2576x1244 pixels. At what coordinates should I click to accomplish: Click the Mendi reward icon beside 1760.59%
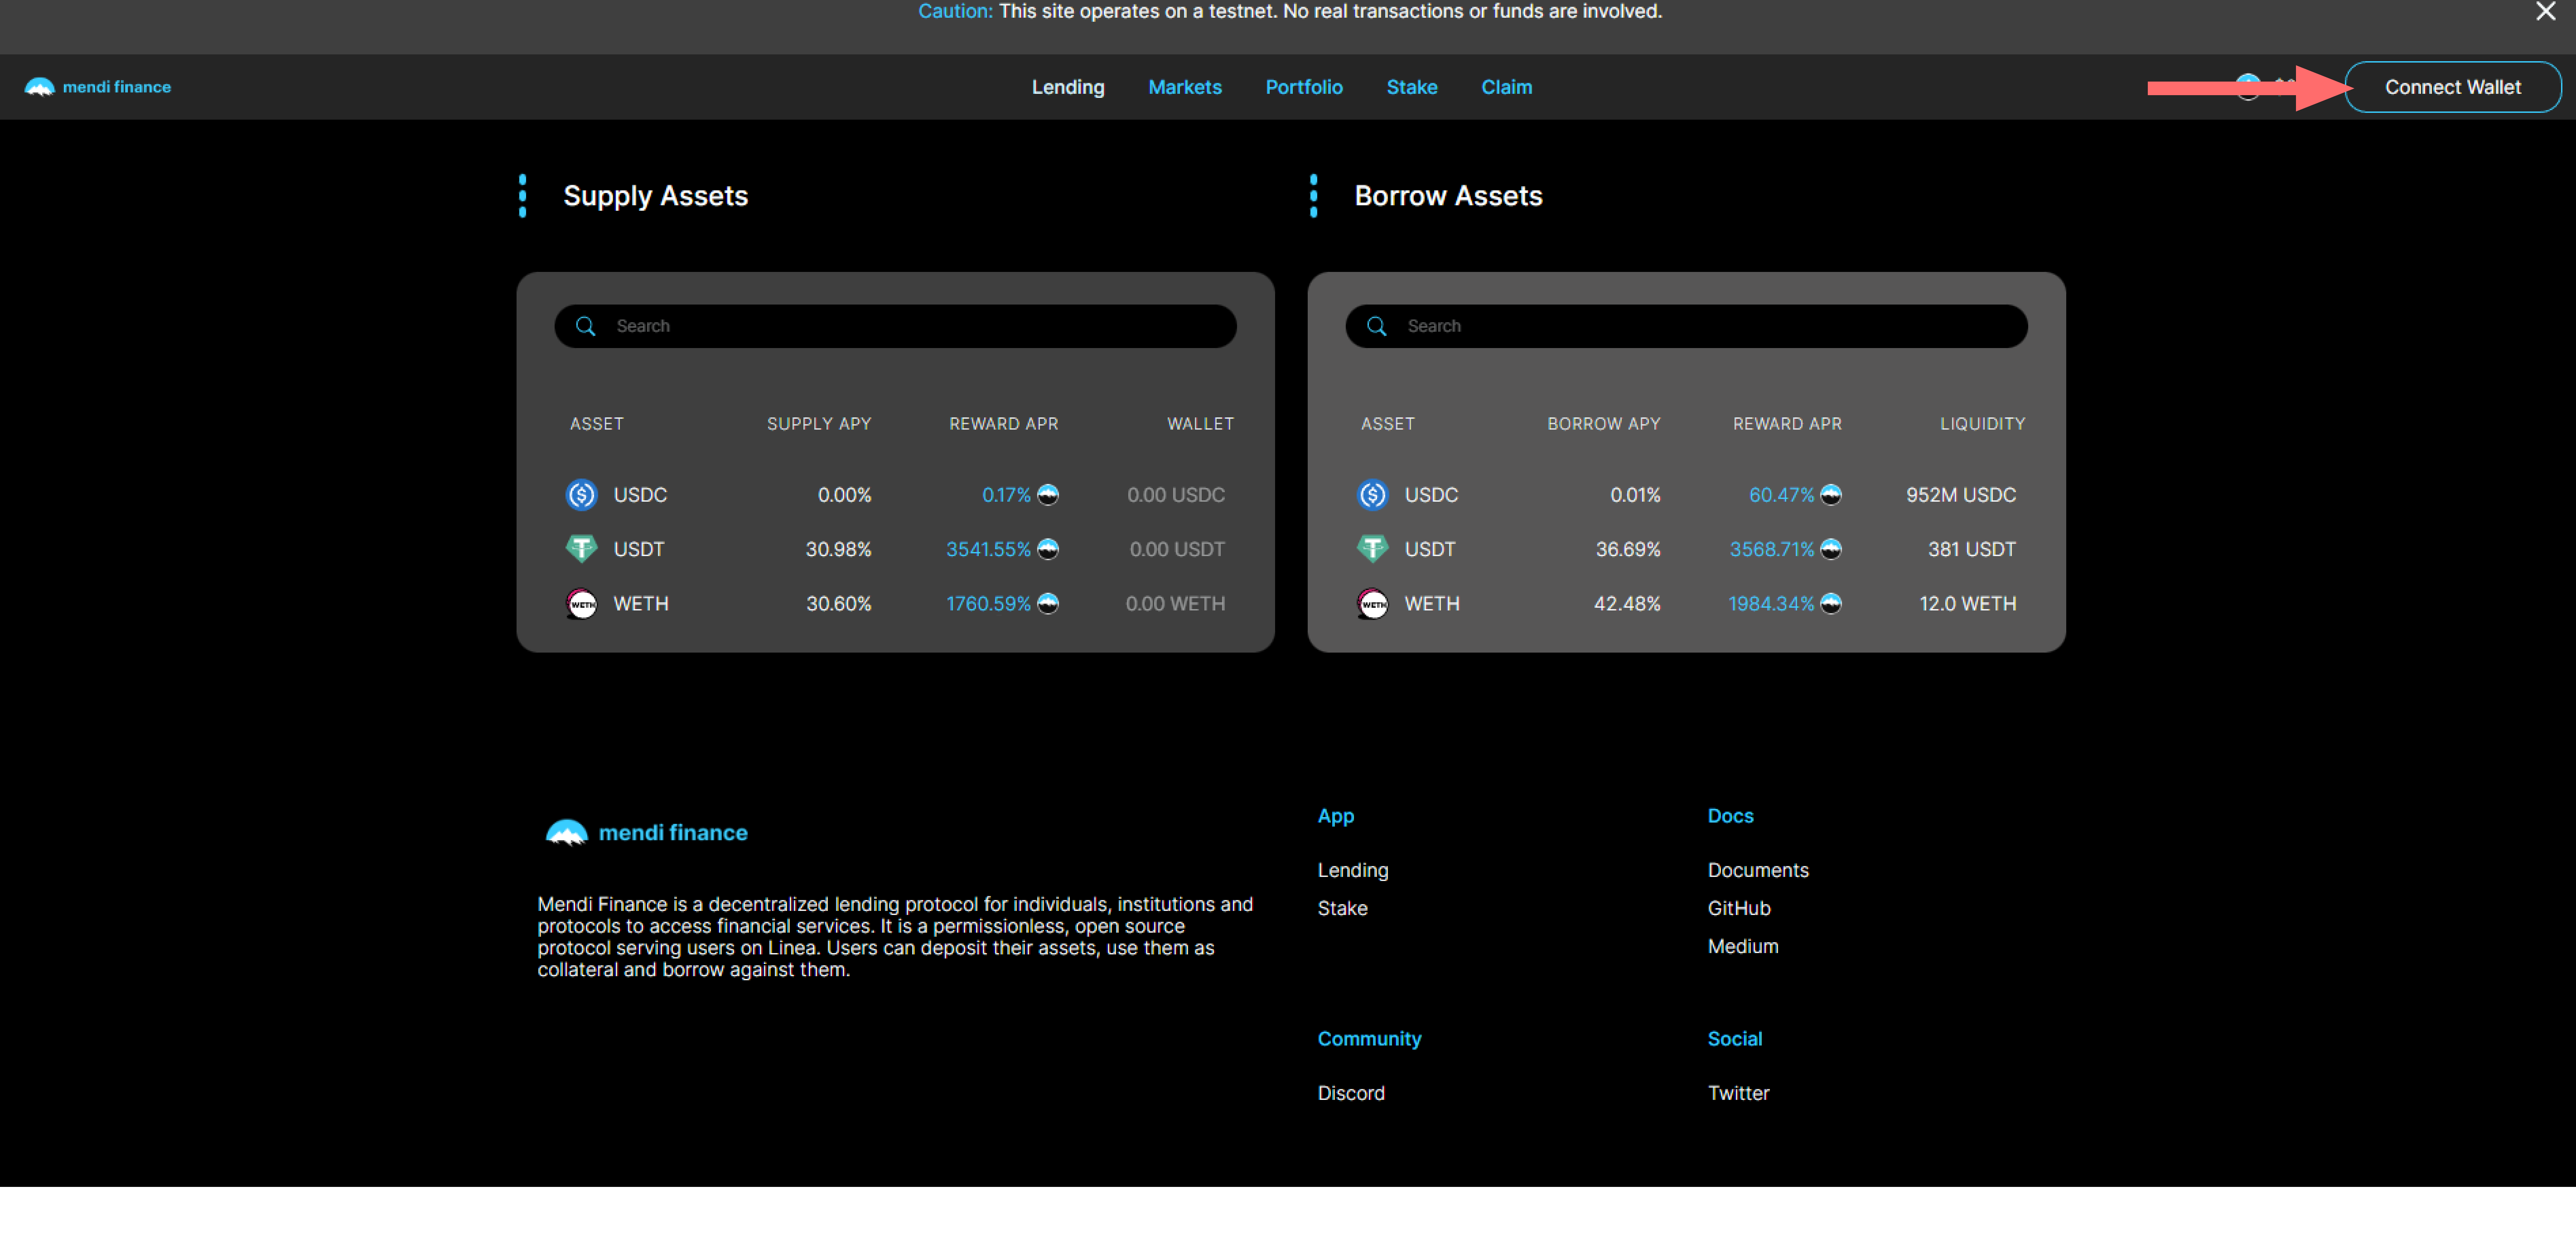[x=1048, y=604]
